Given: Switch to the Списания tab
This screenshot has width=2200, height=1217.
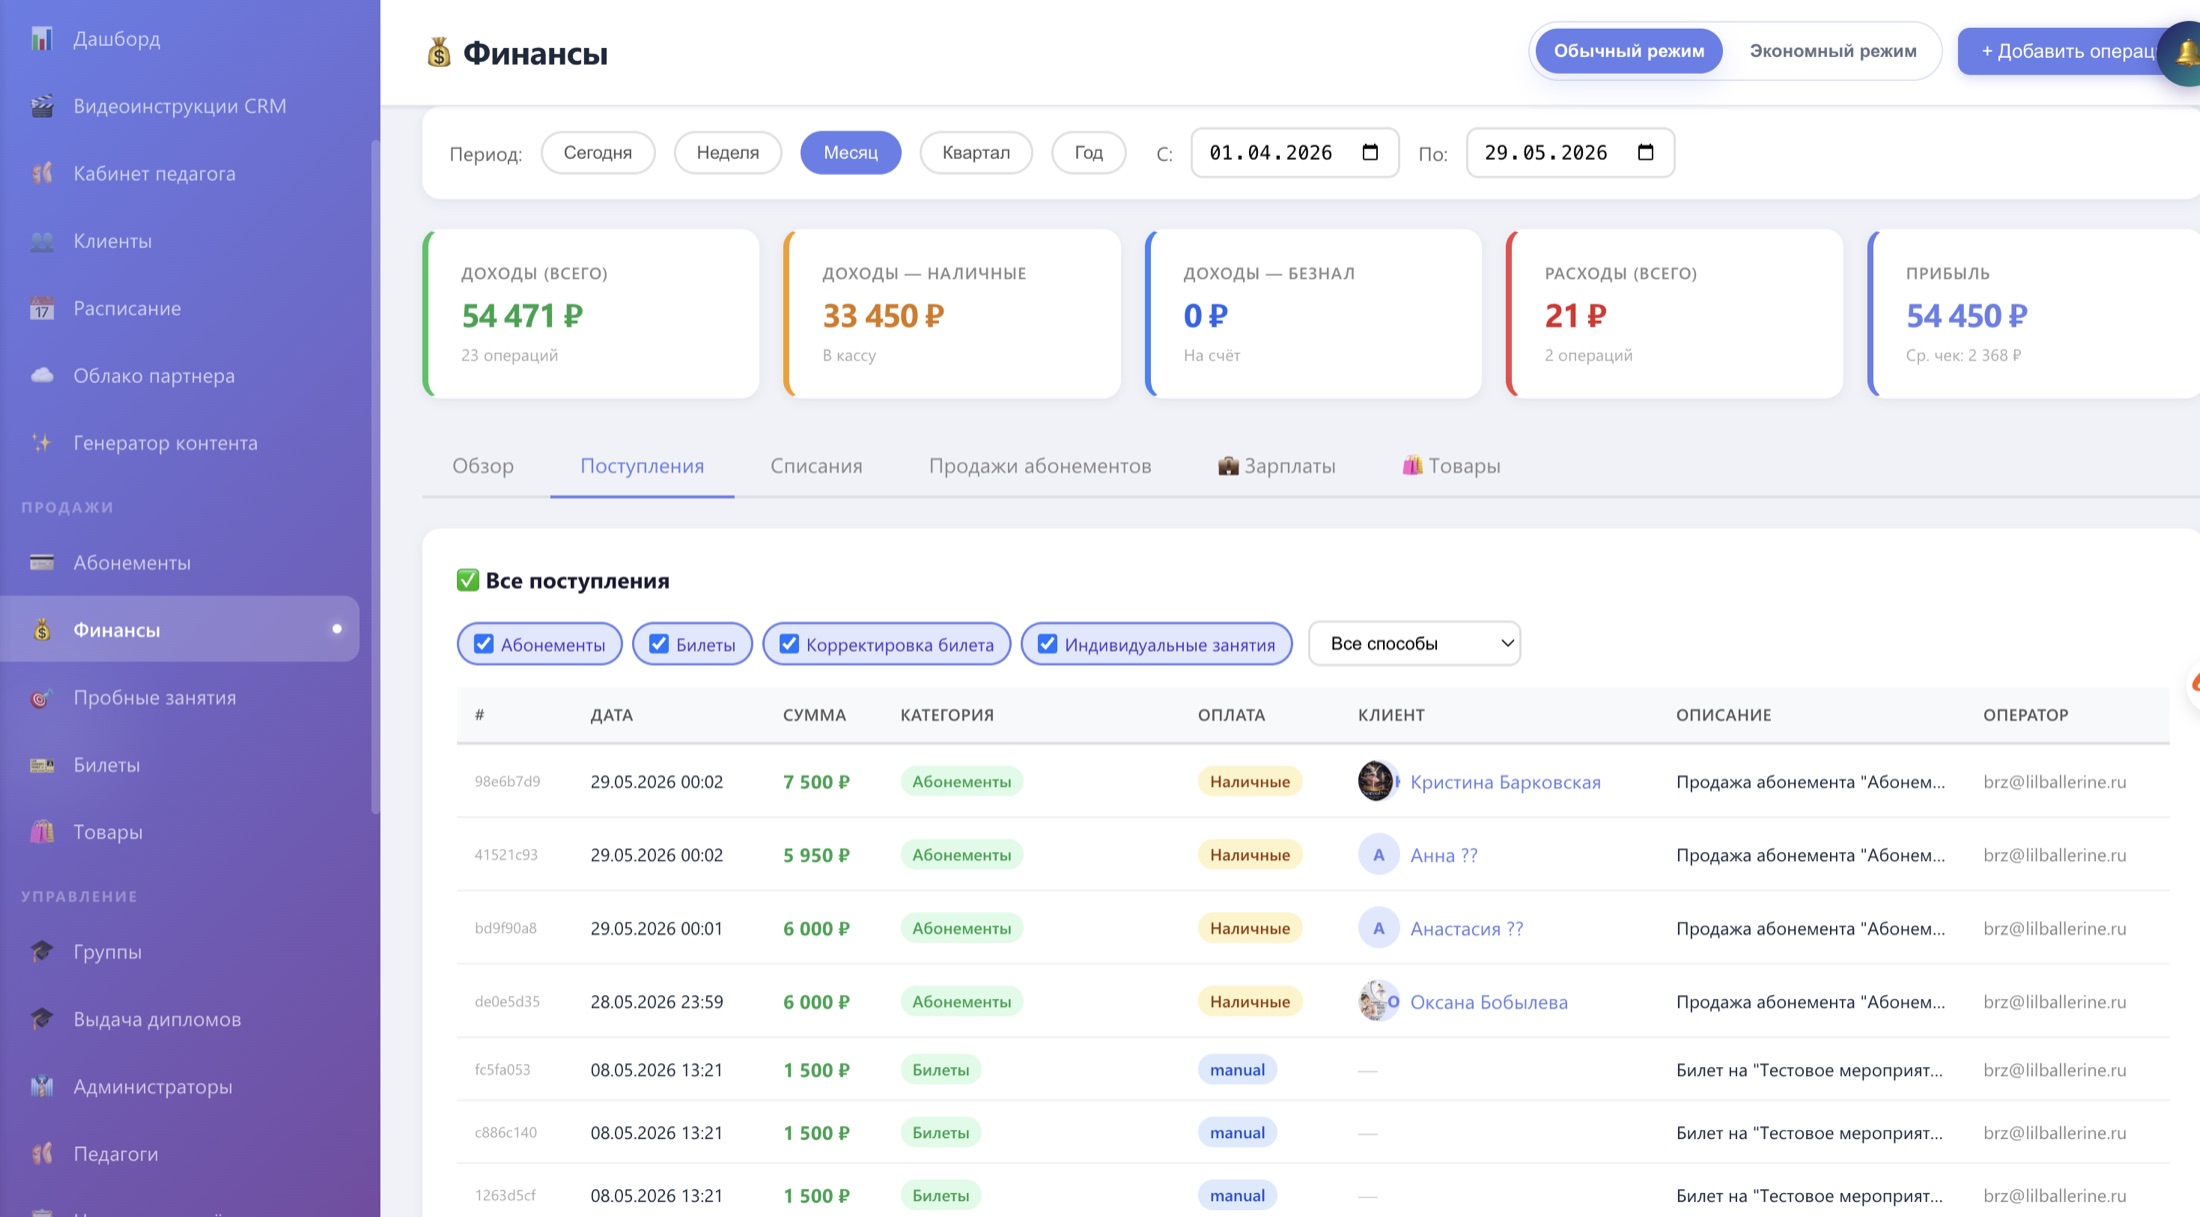Looking at the screenshot, I should (x=816, y=466).
